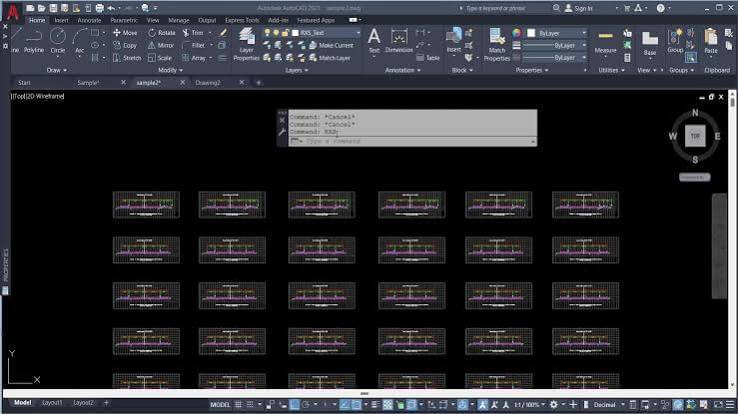The image size is (738, 414).
Task: Choose the Move tool
Action: click(125, 33)
